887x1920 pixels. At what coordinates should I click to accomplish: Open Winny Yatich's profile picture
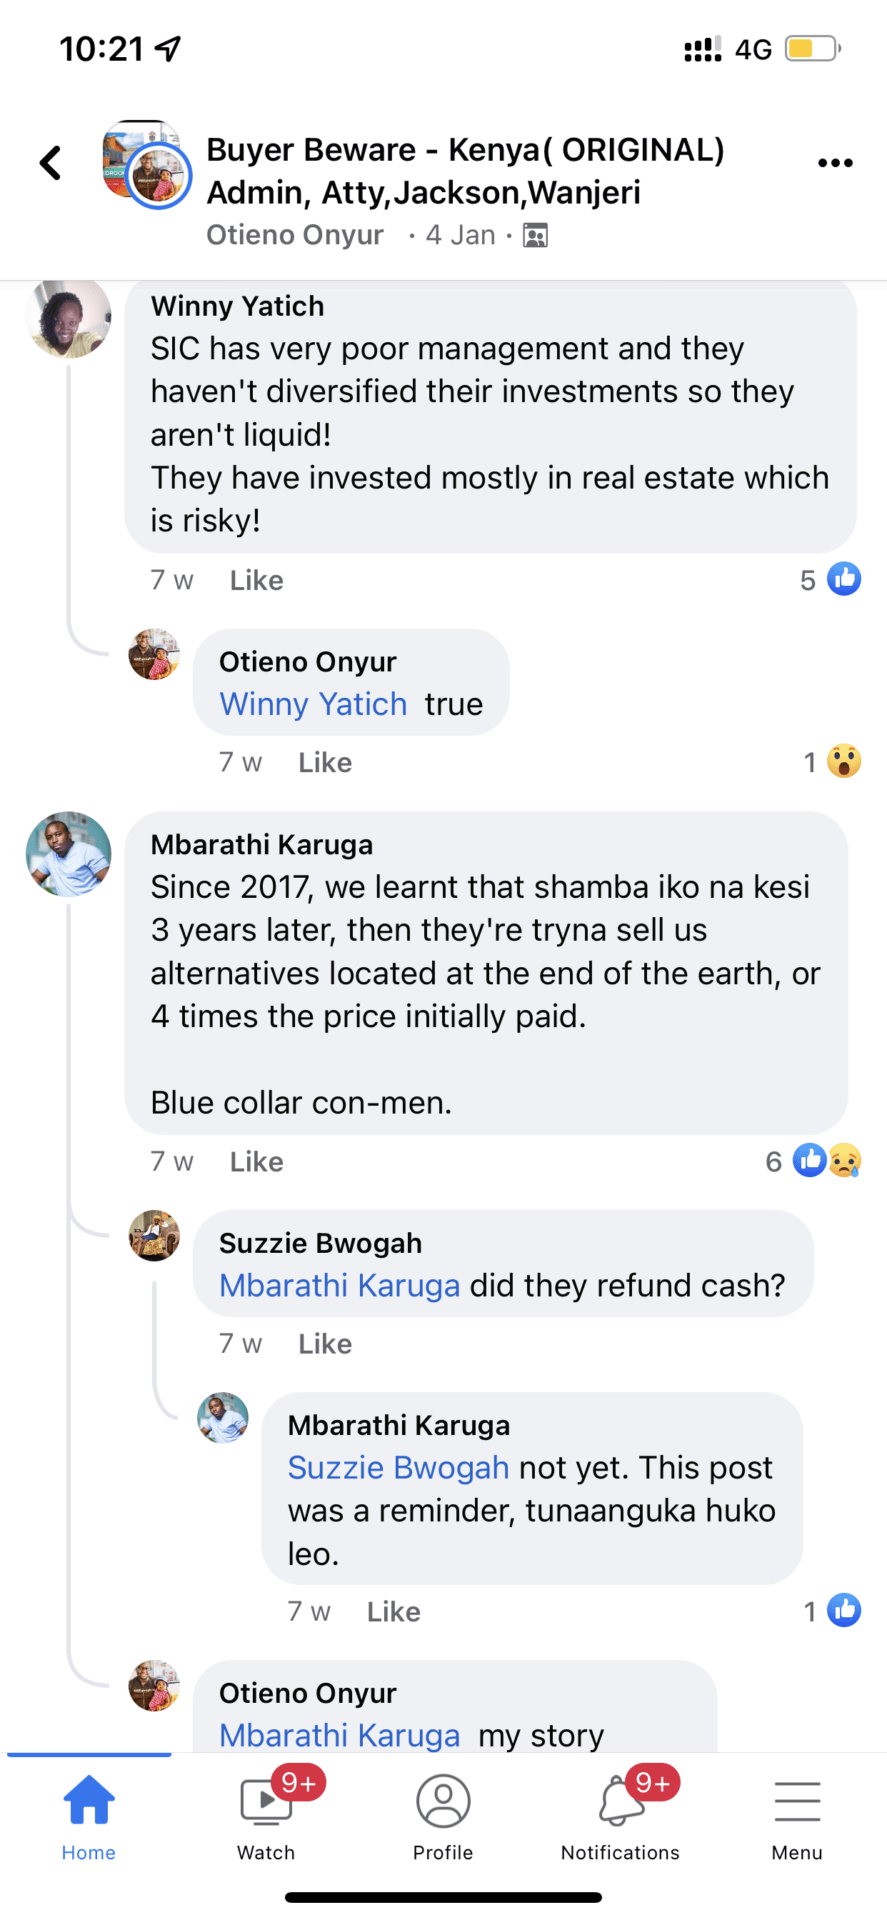pos(69,317)
